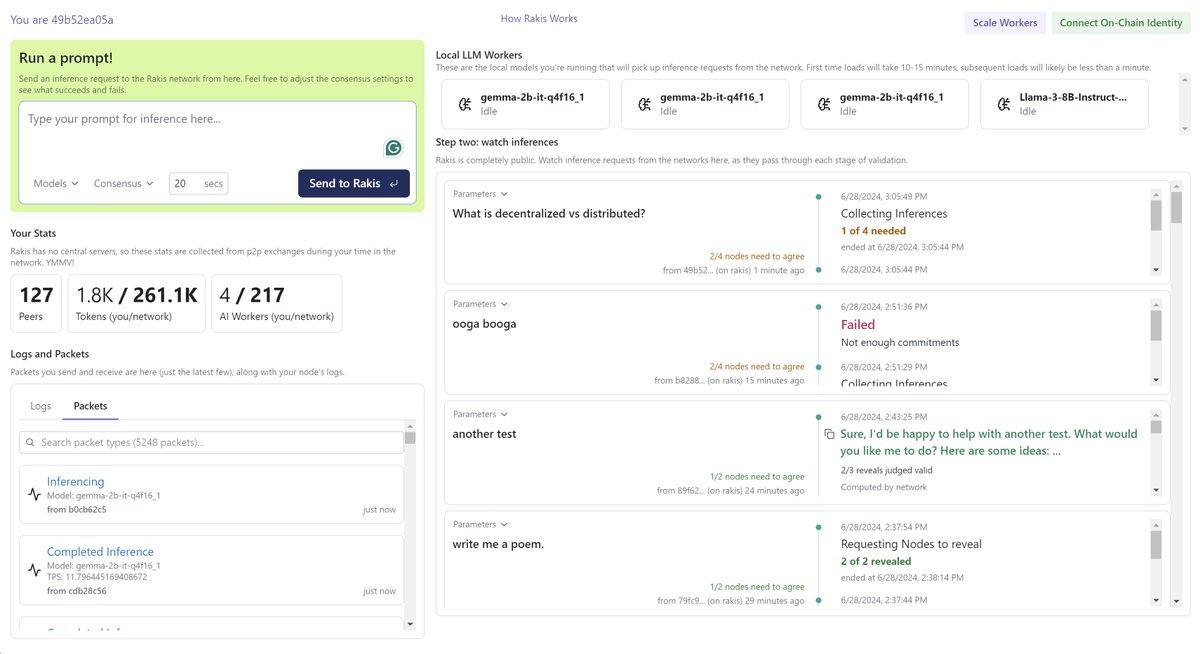The image size is (1200, 654).
Task: Click 'from cdb28c56' in the Completed Inference packet
Action: (x=76, y=591)
